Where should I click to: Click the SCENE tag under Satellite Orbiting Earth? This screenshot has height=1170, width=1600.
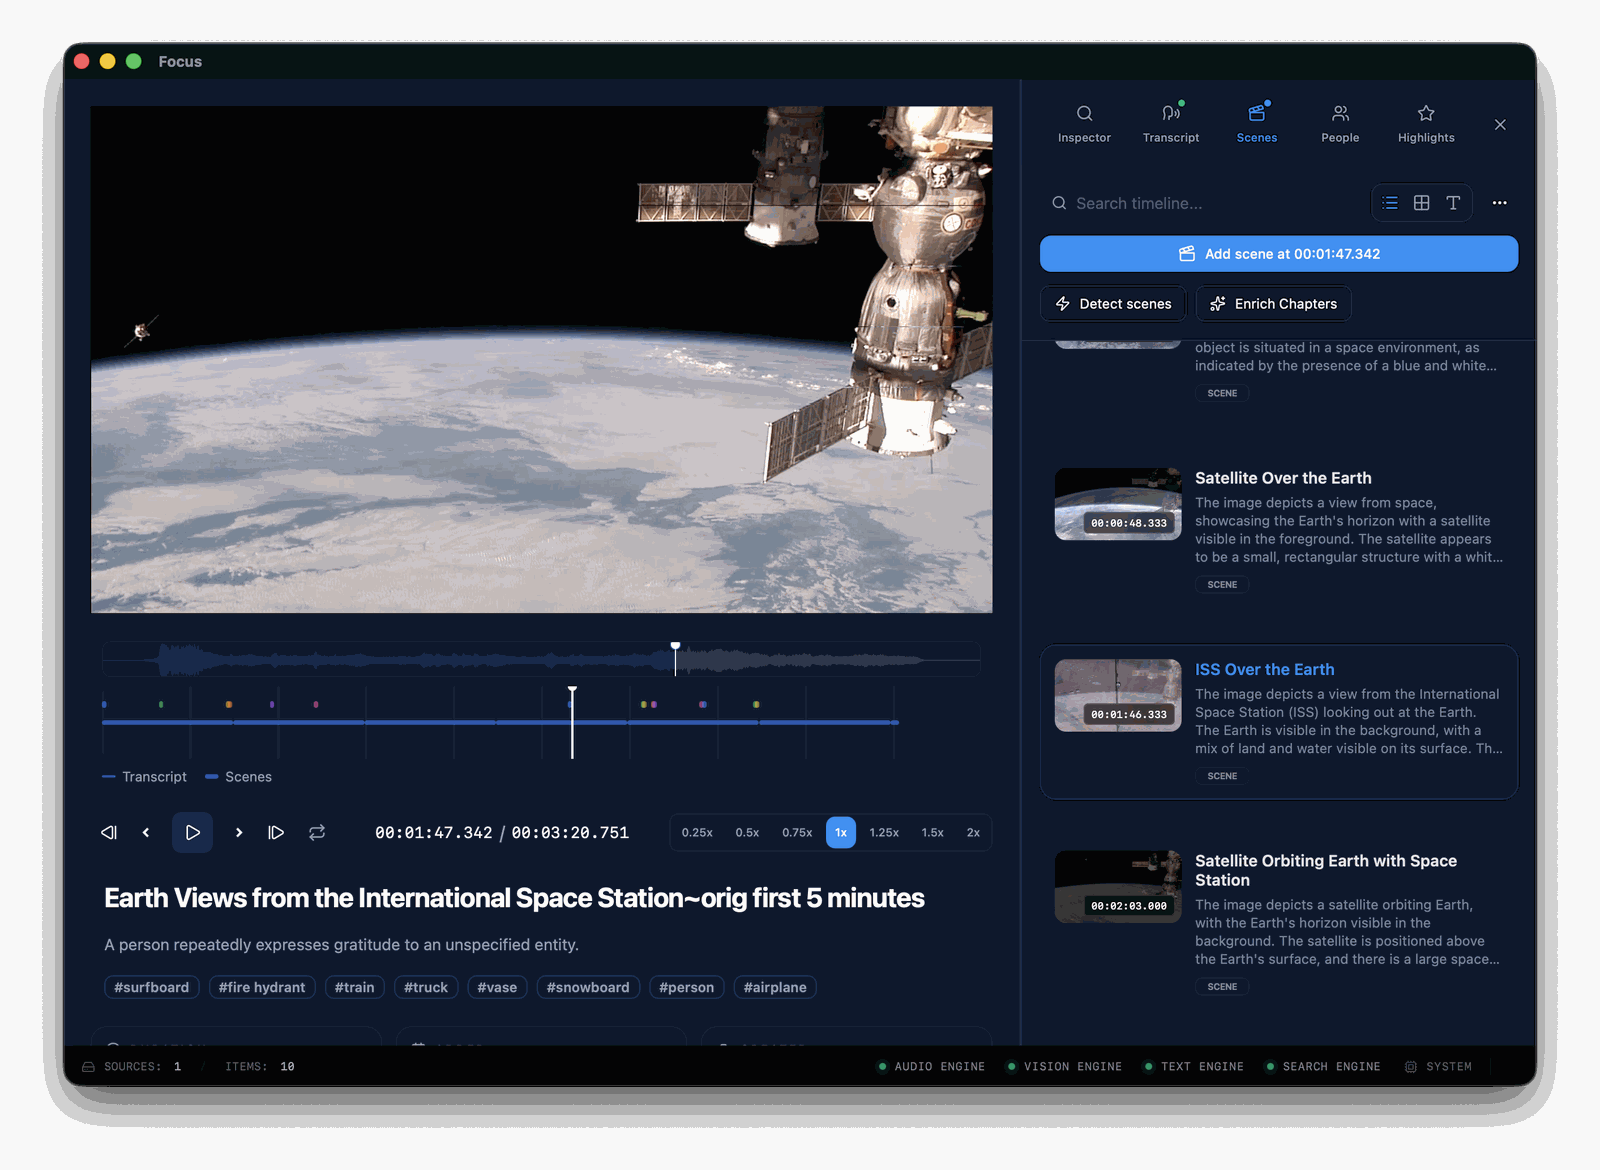(1222, 987)
